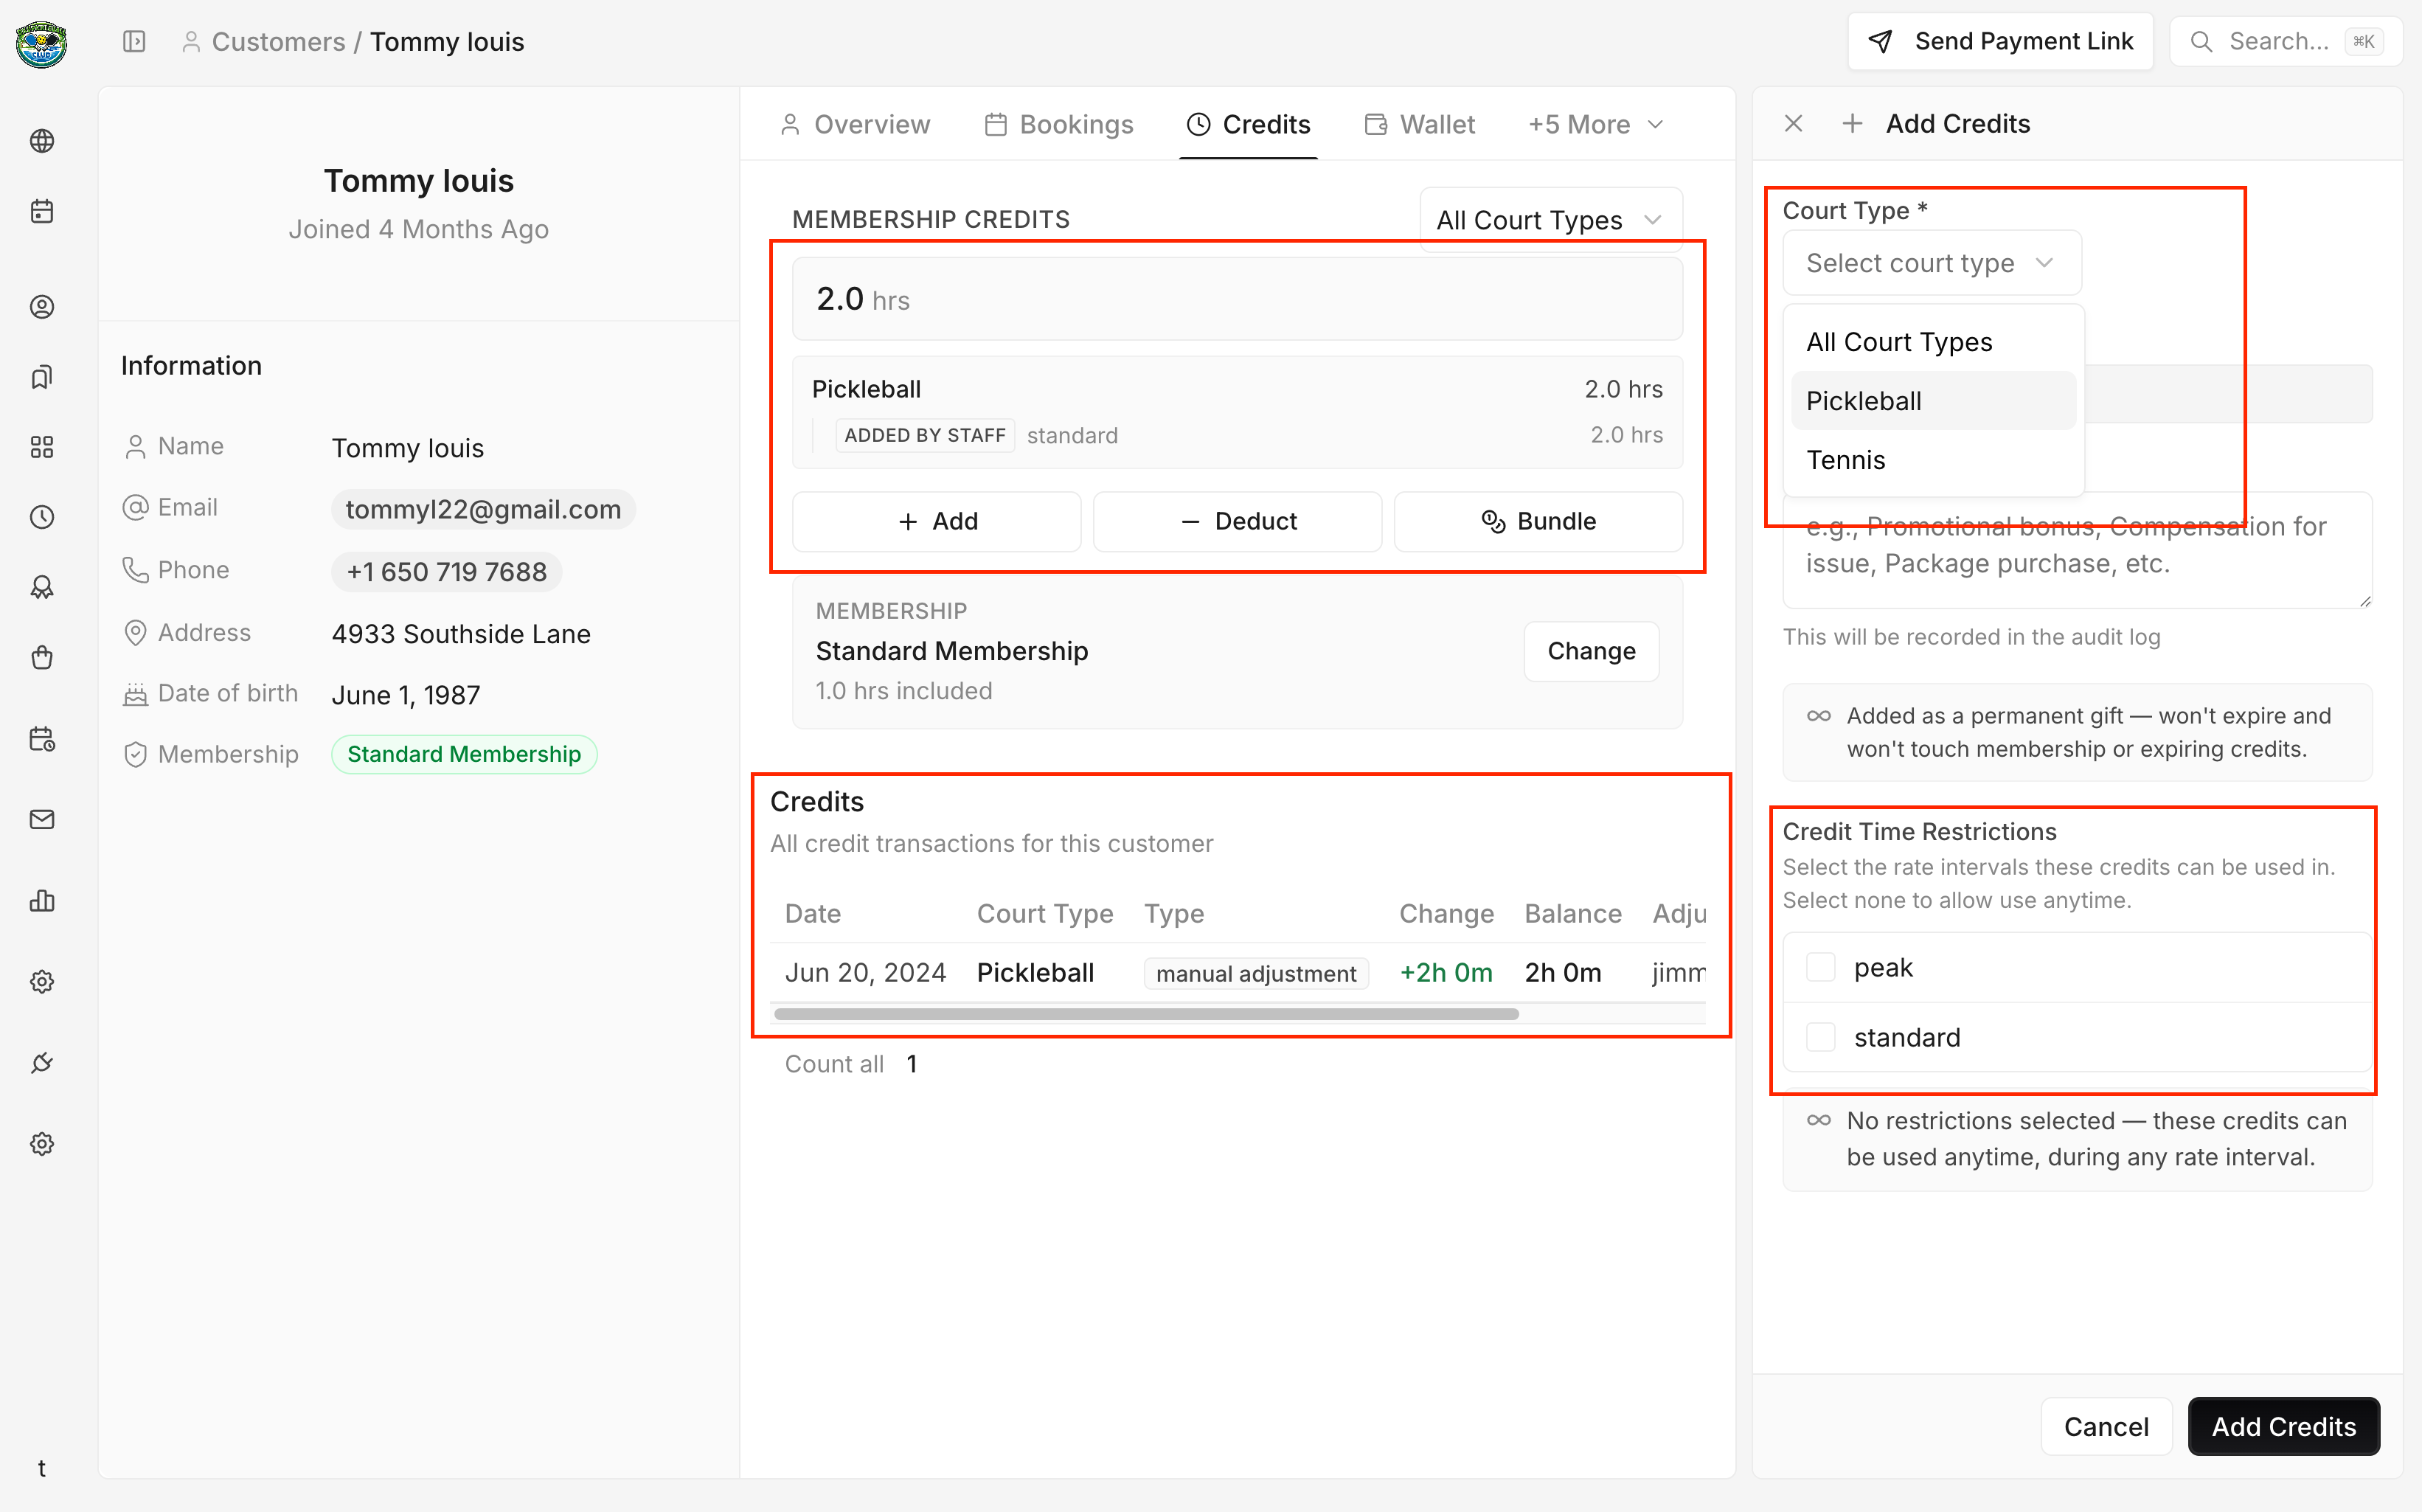This screenshot has width=2422, height=1512.
Task: Click the "Count all 1" footer text
Action: tap(850, 1064)
